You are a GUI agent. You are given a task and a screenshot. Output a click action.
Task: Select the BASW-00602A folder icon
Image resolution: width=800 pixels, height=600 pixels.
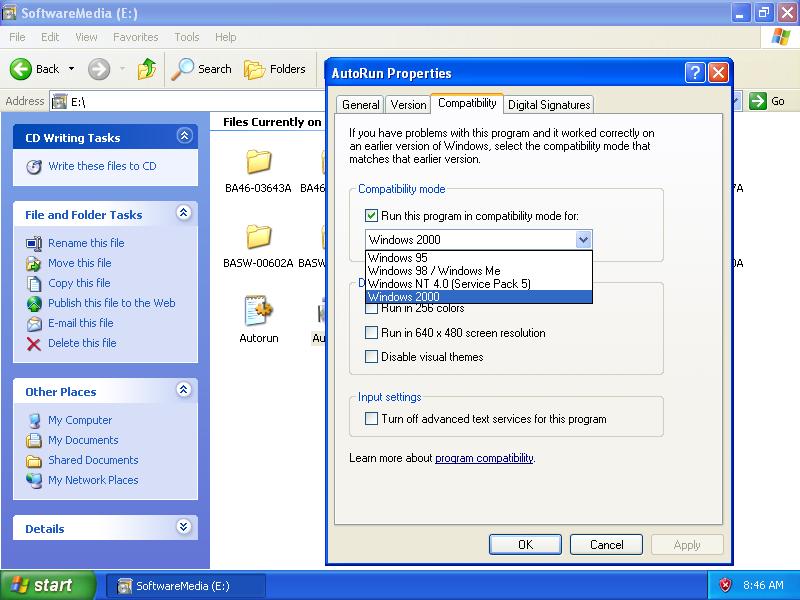(259, 237)
